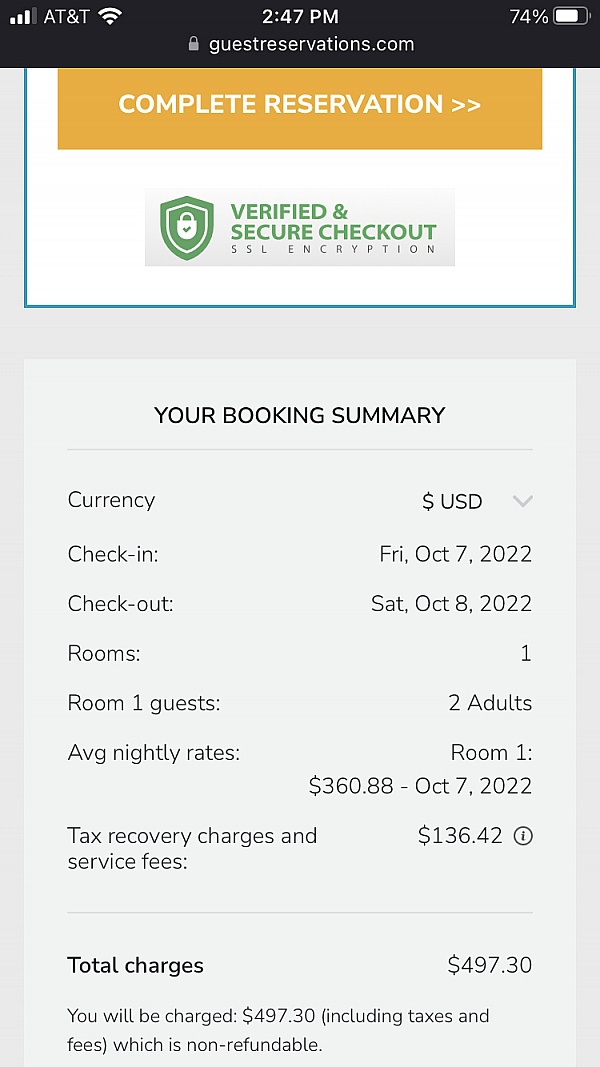Tap the Check-in date Fri, Oct 7, 2022

pos(455,554)
